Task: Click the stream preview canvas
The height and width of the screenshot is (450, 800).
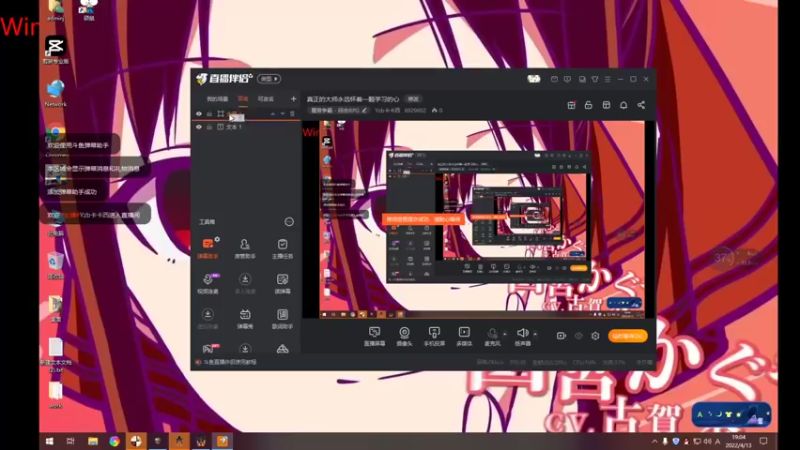Action: pos(479,219)
